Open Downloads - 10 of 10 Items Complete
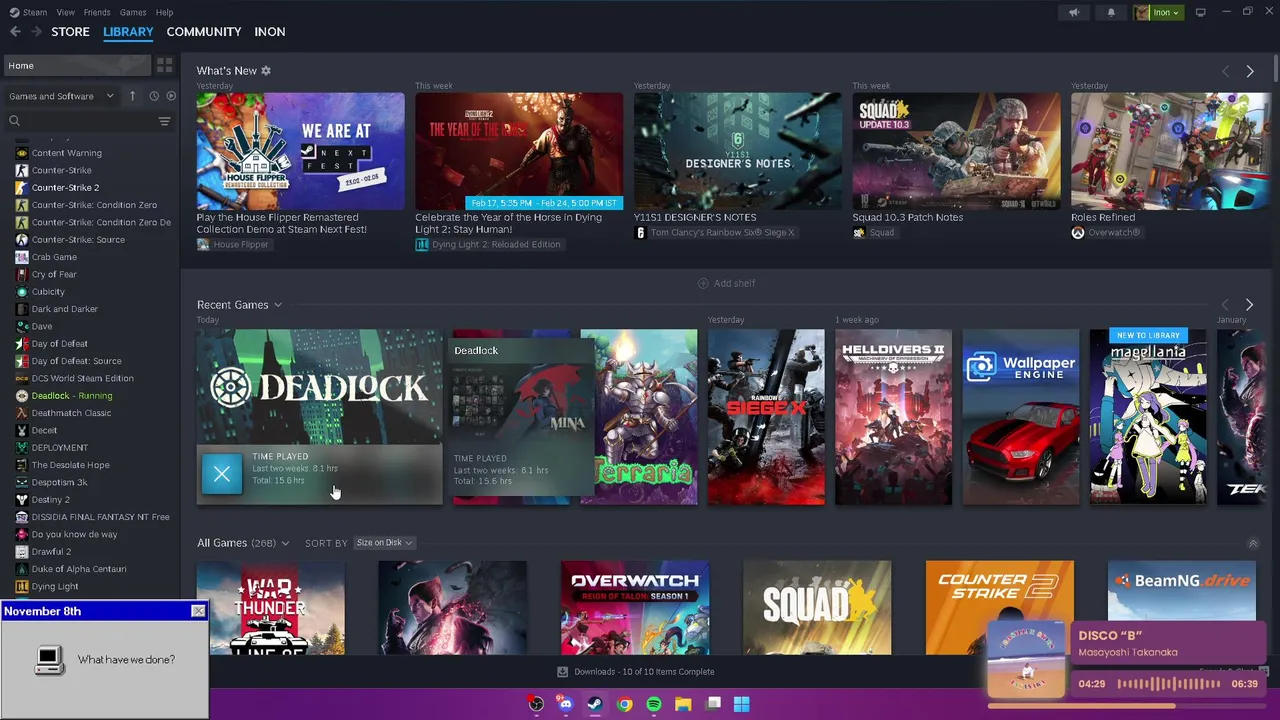1280x720 pixels. [x=636, y=672]
